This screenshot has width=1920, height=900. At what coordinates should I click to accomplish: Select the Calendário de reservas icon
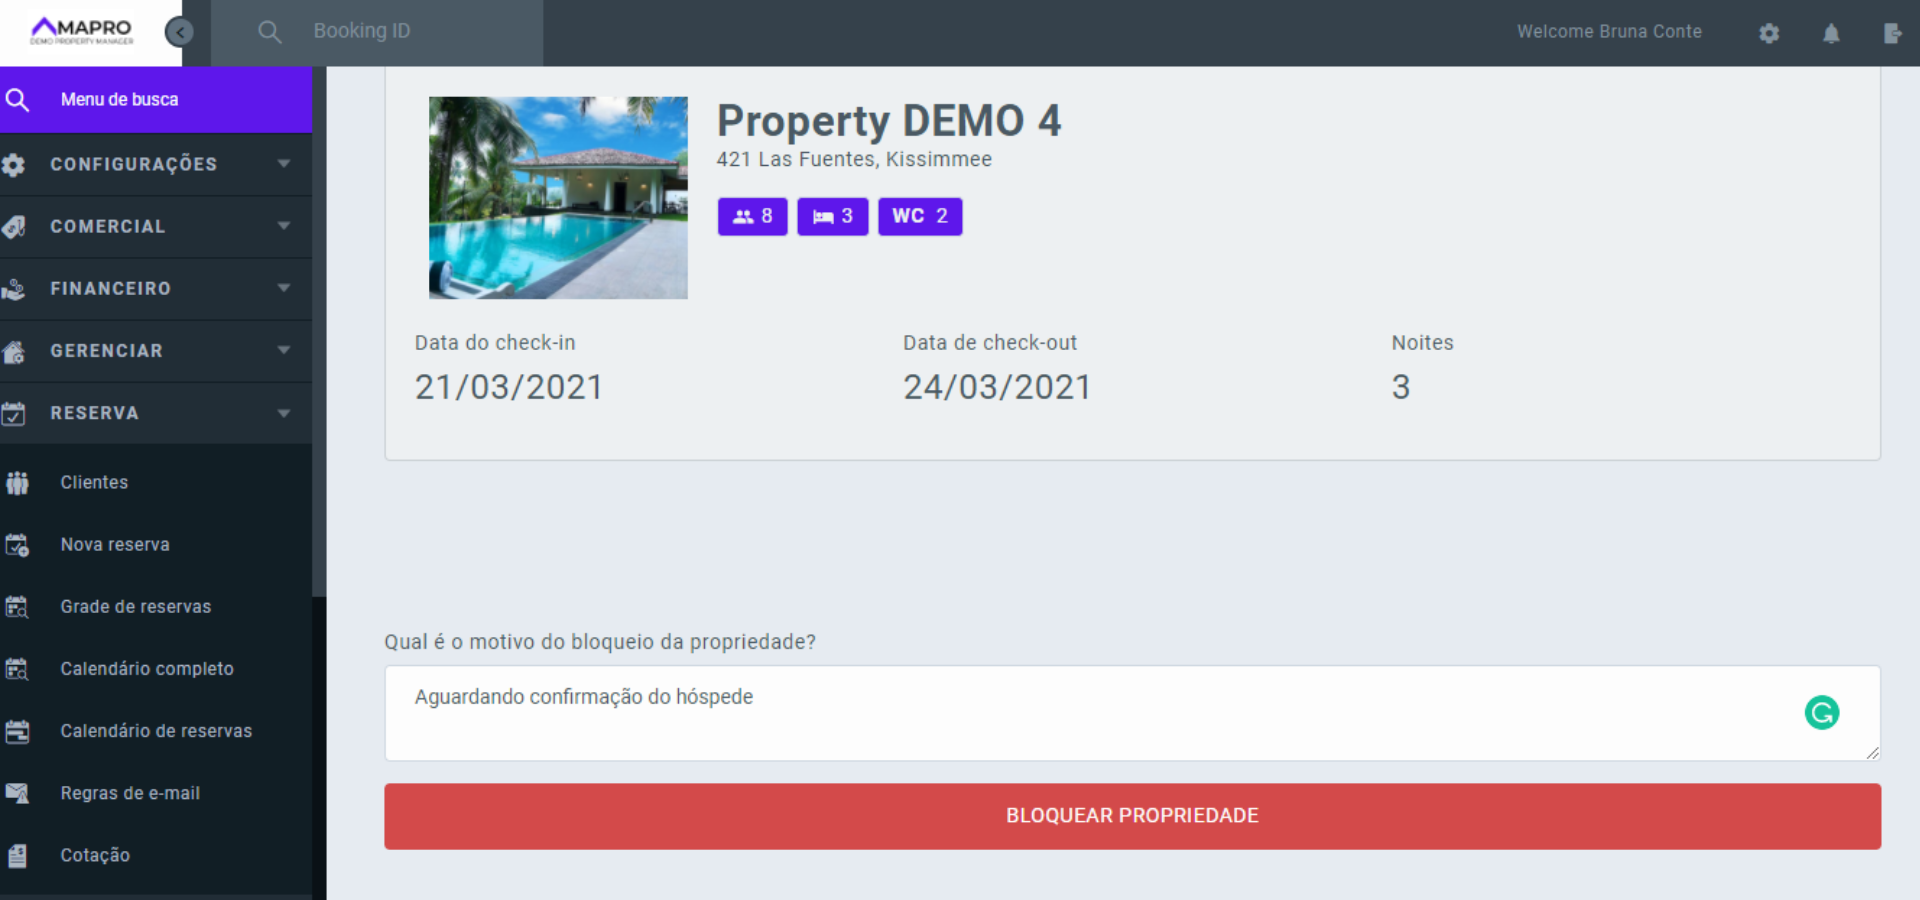pos(18,731)
